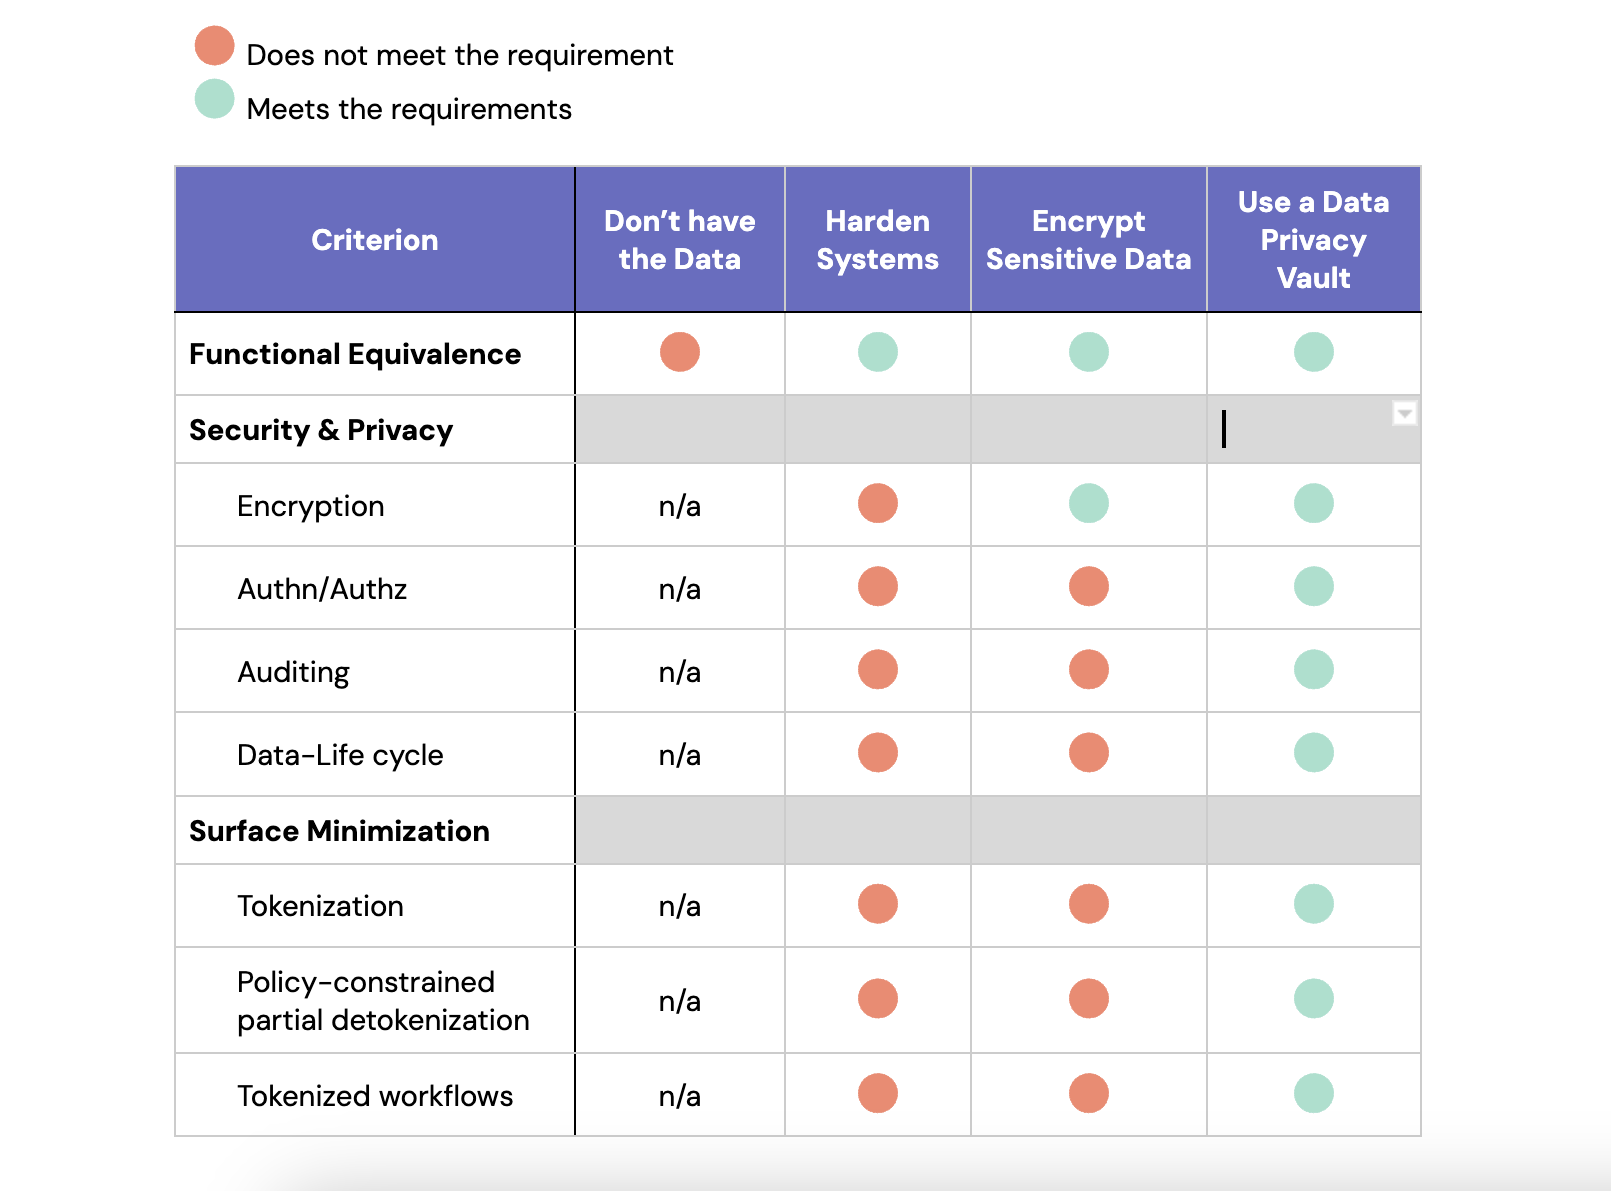Click the red dot for Functional Equivalence under Don't have the Data

point(680,352)
